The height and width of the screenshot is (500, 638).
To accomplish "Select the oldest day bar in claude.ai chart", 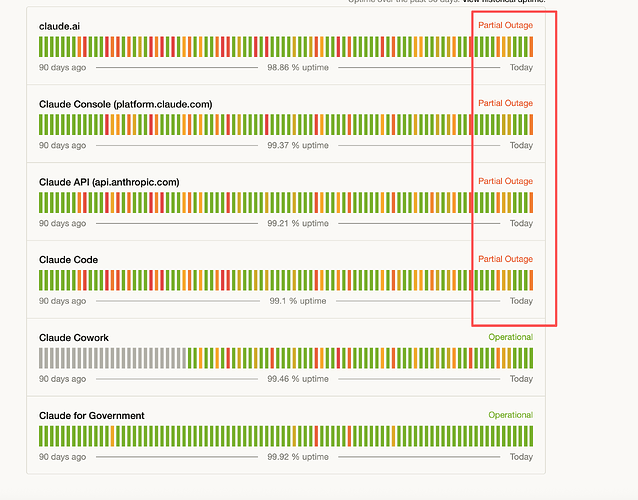I will [x=41, y=47].
